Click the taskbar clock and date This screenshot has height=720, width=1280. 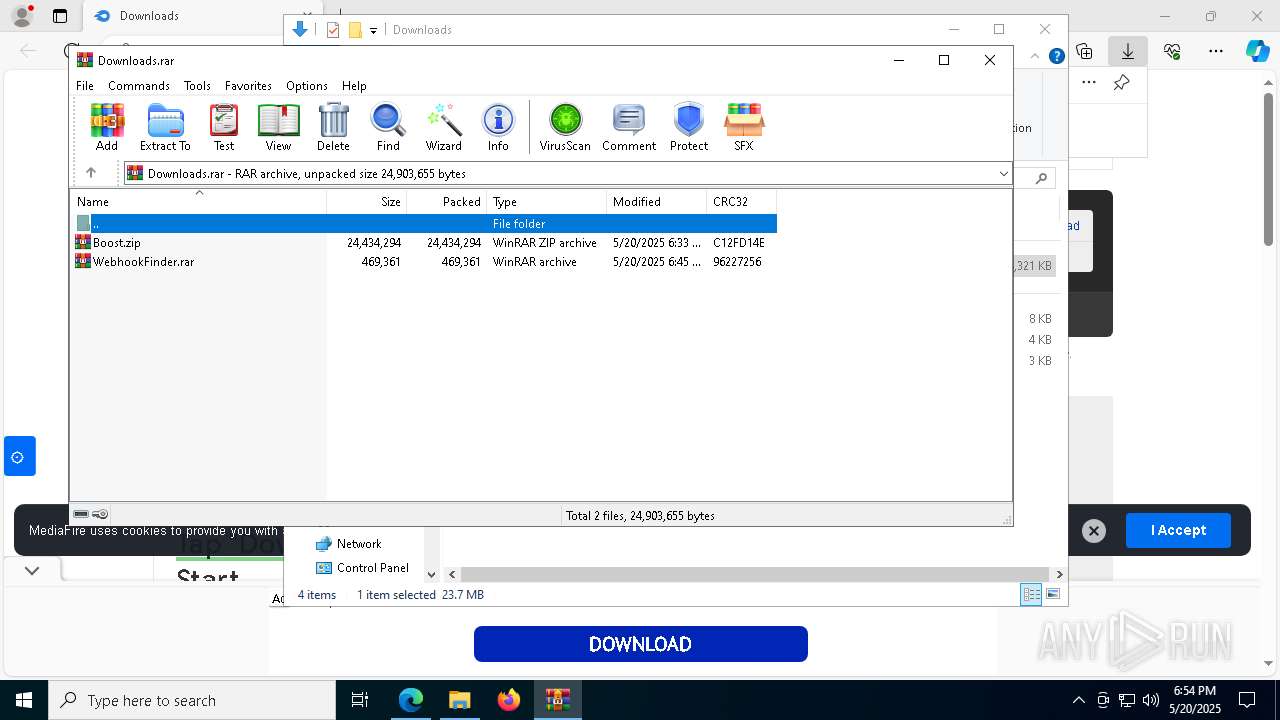[1195, 700]
